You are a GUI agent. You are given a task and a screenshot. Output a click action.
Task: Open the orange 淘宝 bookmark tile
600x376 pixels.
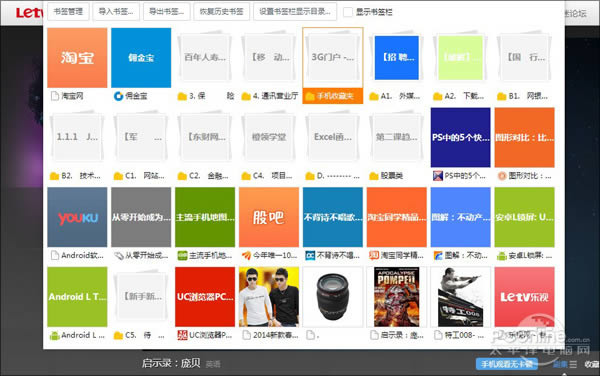pyautogui.click(x=77, y=58)
